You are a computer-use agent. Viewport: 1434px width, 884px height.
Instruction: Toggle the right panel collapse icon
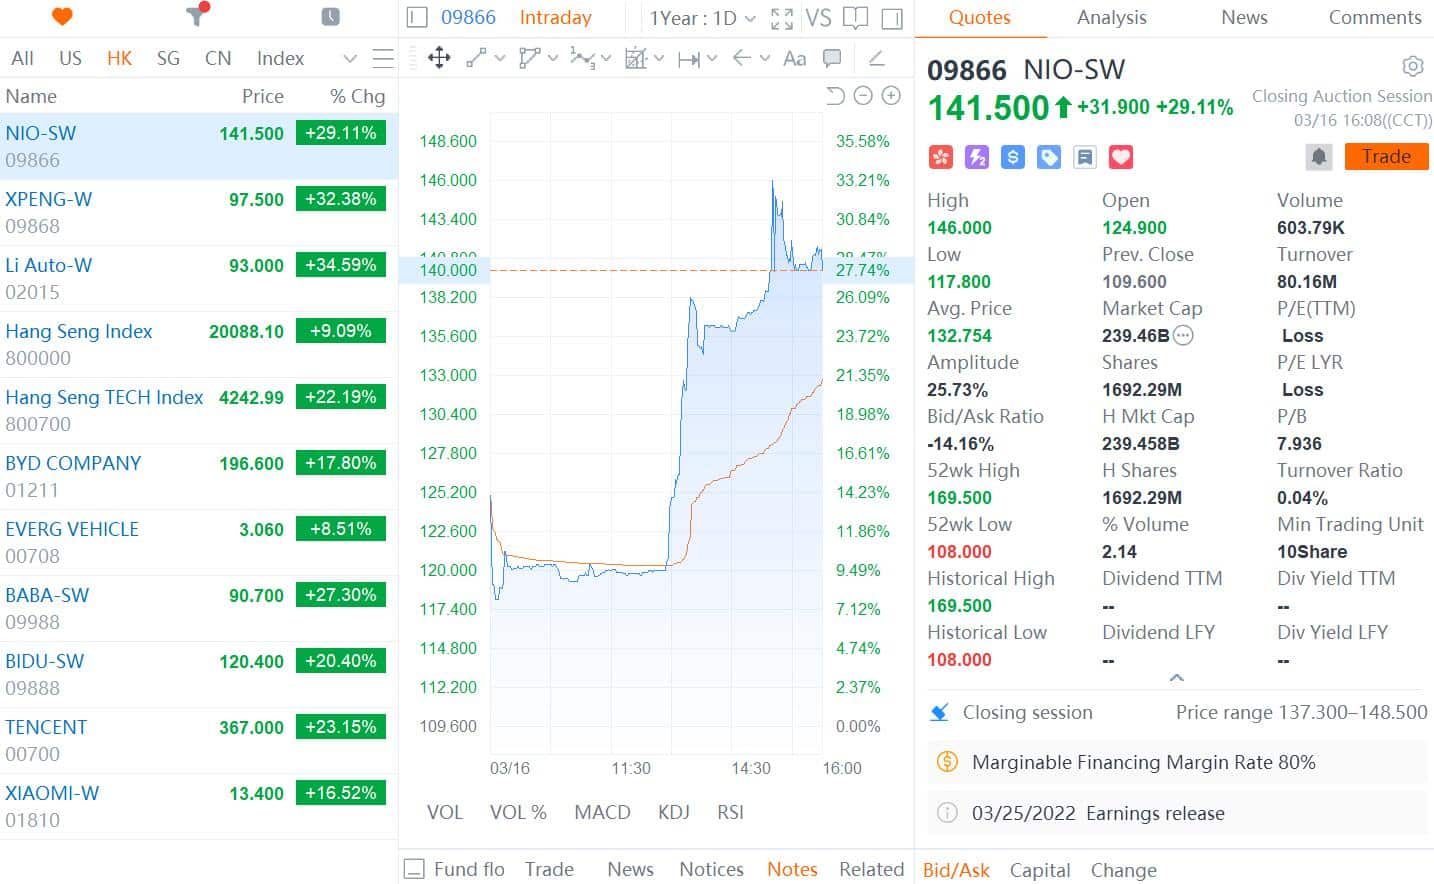(x=892, y=18)
